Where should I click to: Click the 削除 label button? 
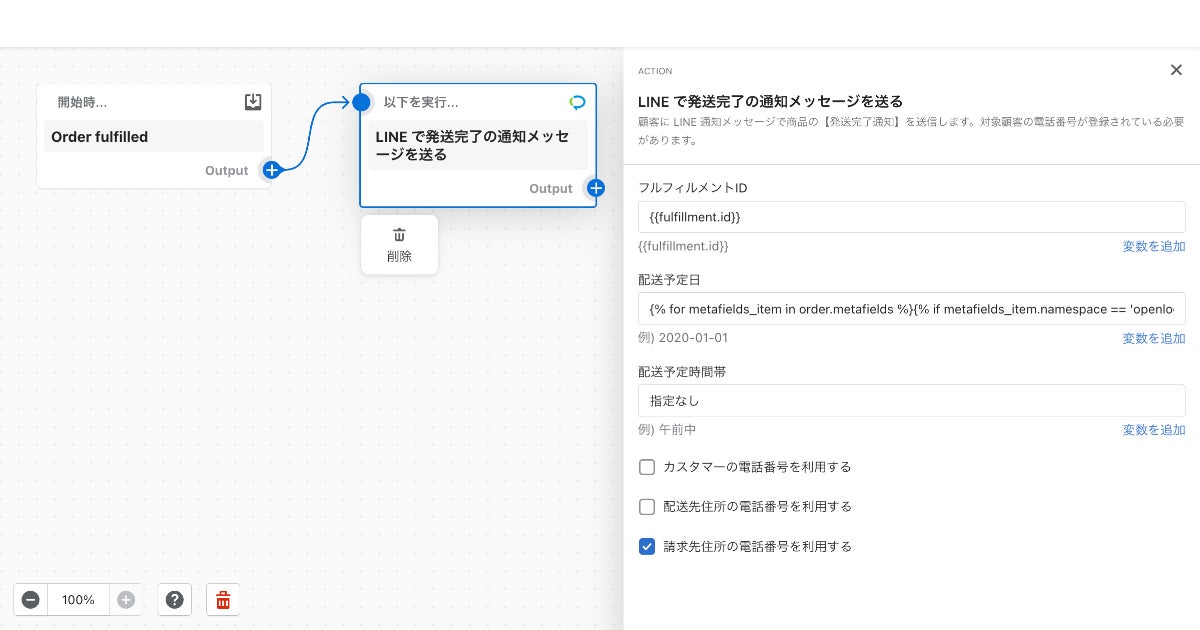click(x=399, y=256)
